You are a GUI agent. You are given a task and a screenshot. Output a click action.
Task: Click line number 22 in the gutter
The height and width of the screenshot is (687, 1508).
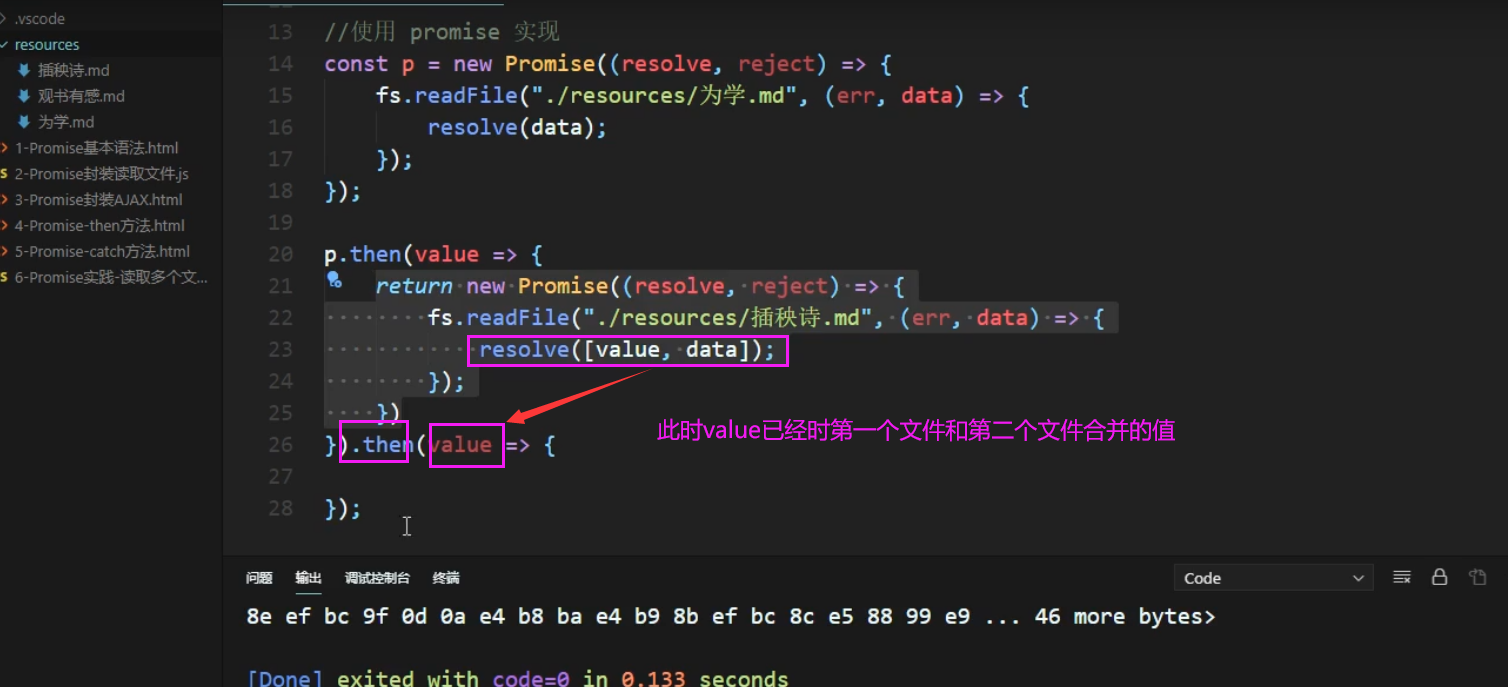[280, 317]
